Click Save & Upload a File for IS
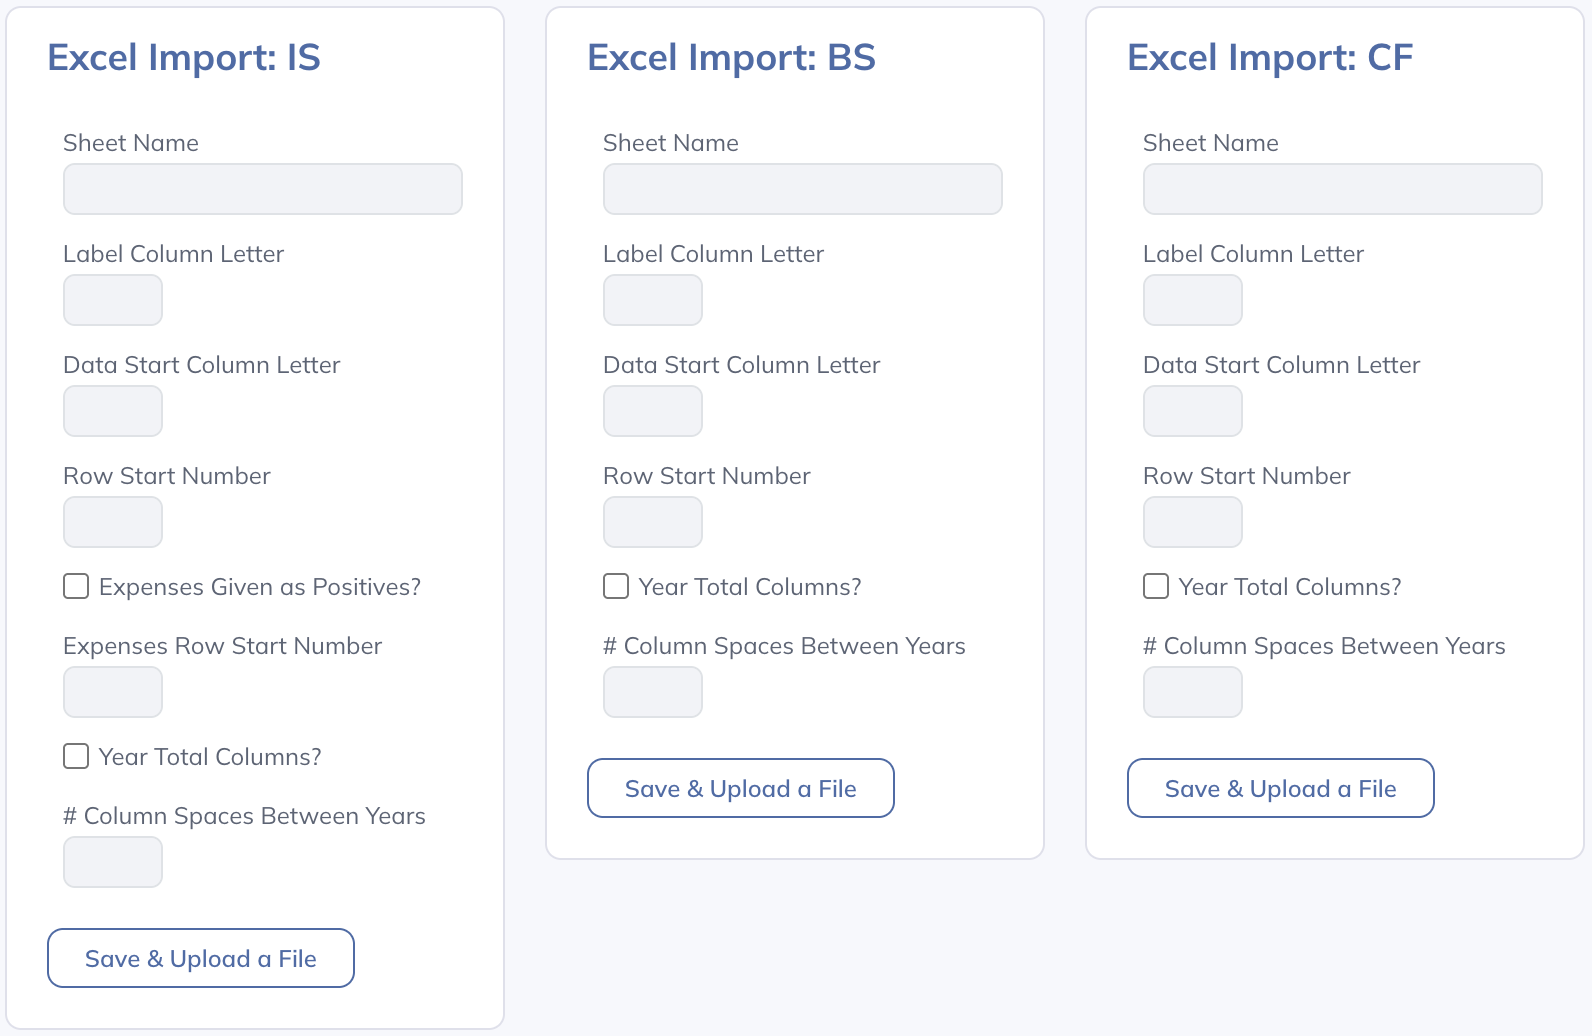The width and height of the screenshot is (1592, 1036). point(201,958)
